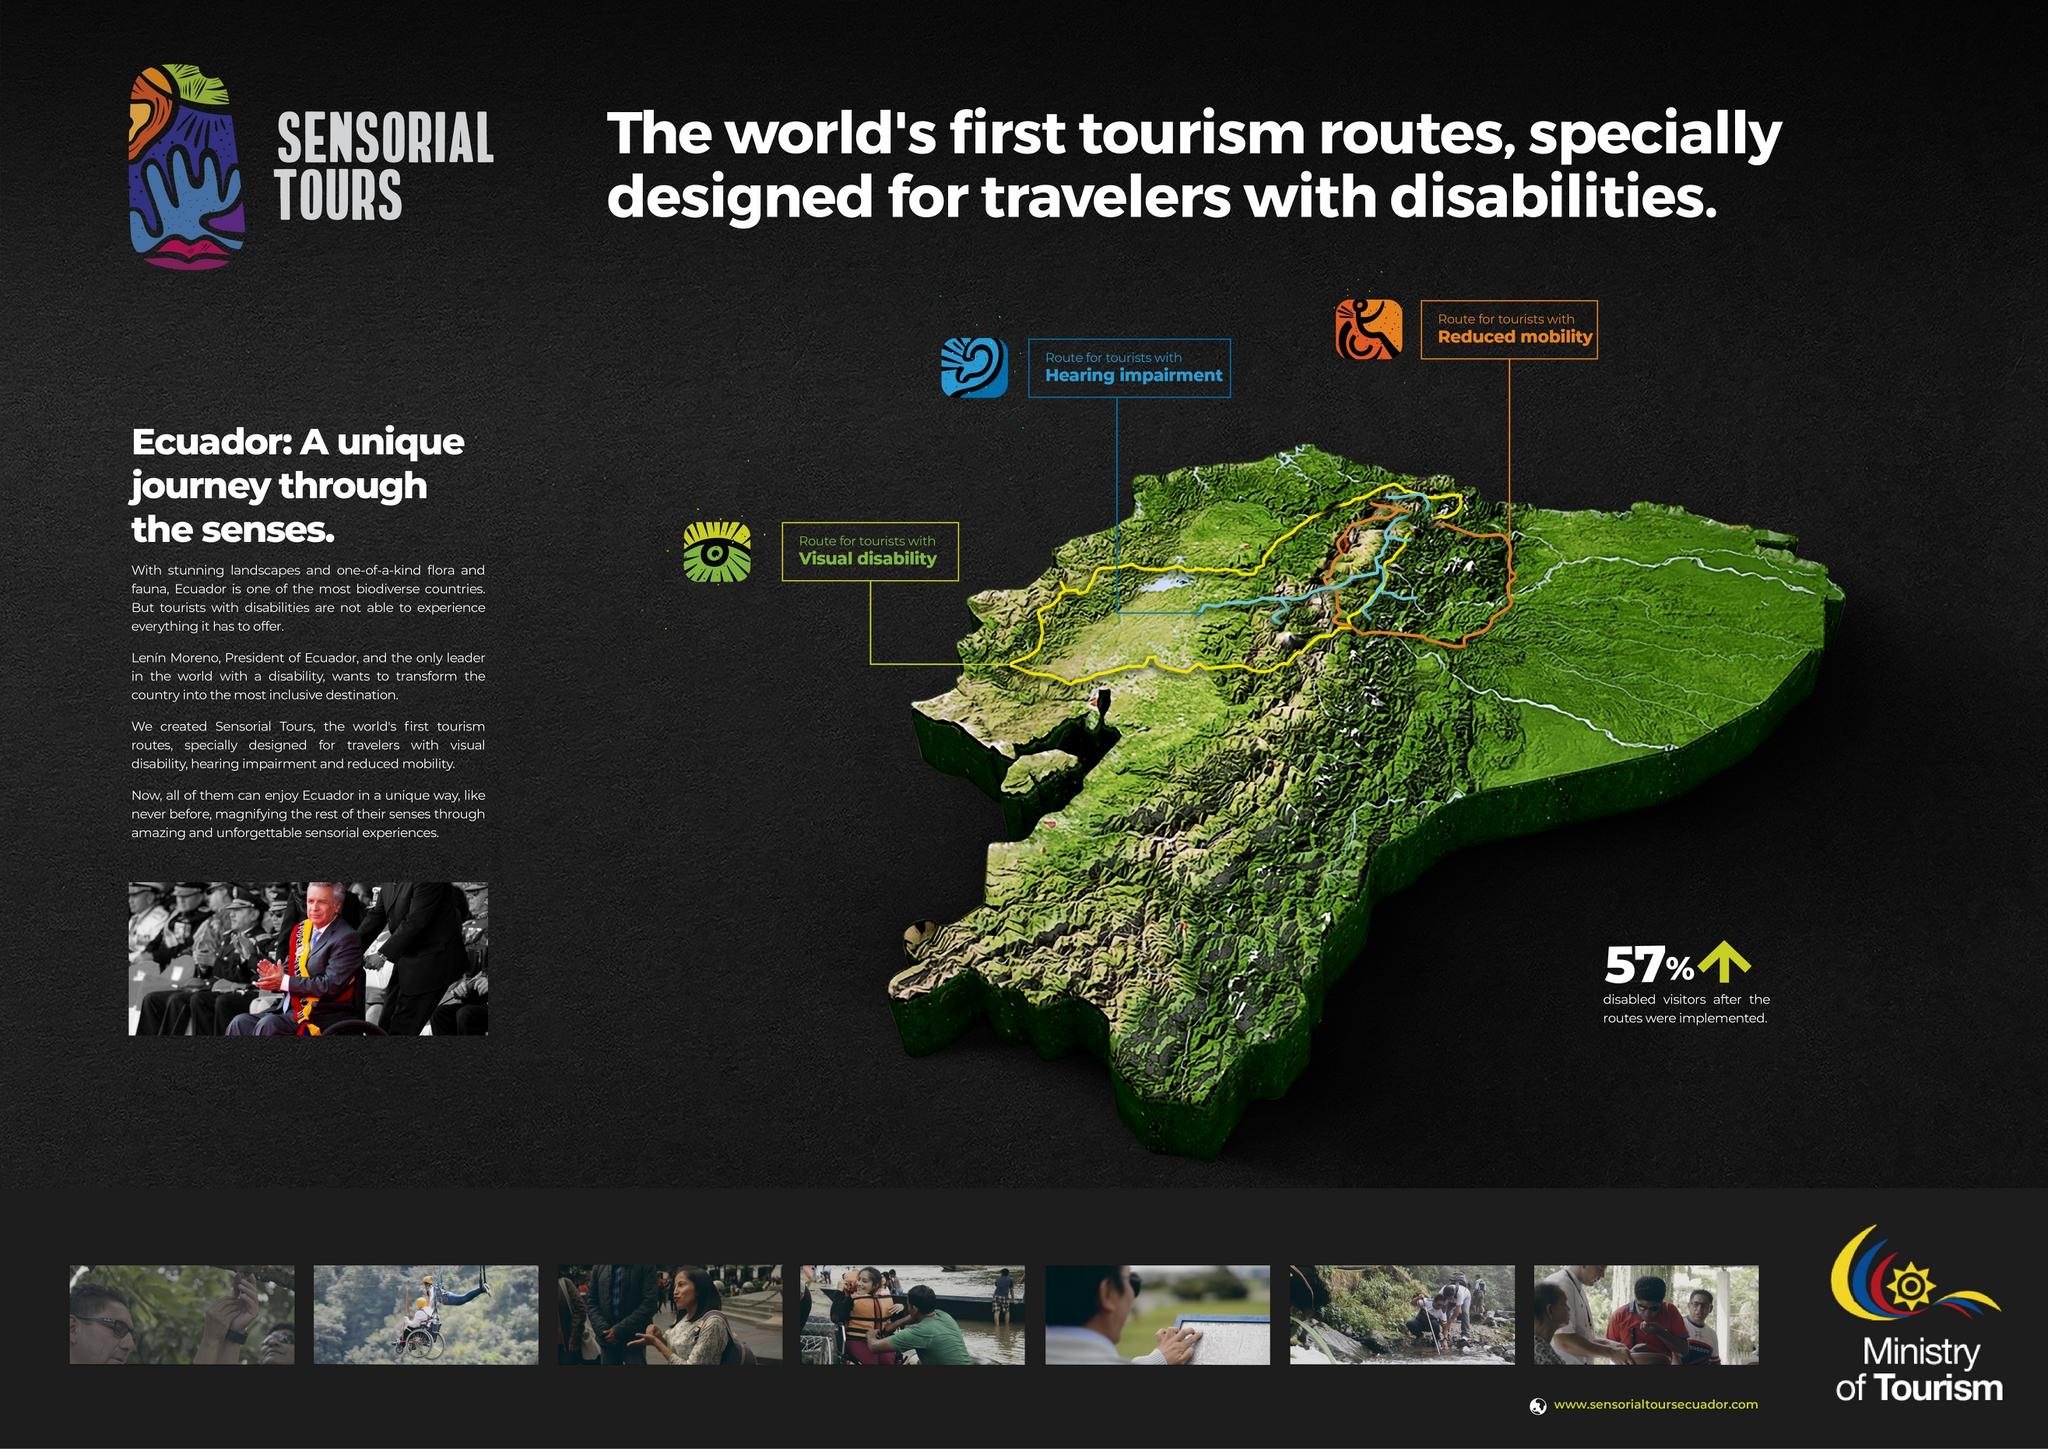Select the Reduced mobility route label

pos(1509,329)
